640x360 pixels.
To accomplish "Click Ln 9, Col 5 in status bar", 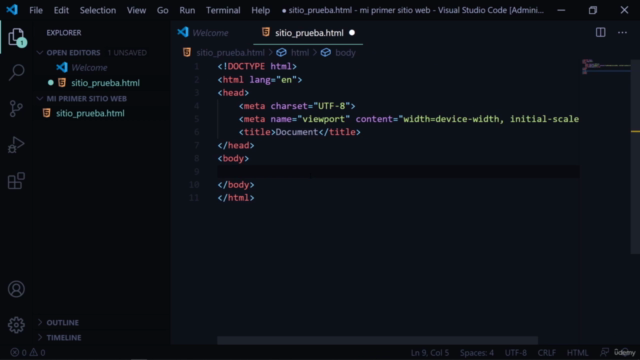I will click(x=430, y=353).
